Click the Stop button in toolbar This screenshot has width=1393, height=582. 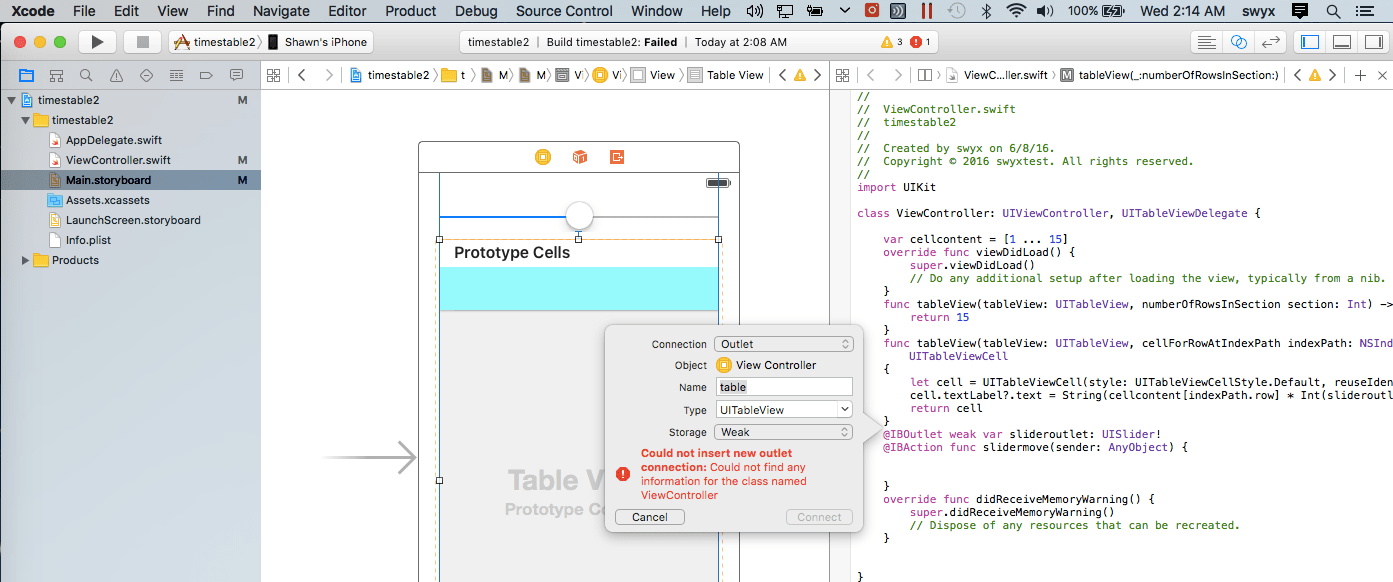[x=142, y=42]
